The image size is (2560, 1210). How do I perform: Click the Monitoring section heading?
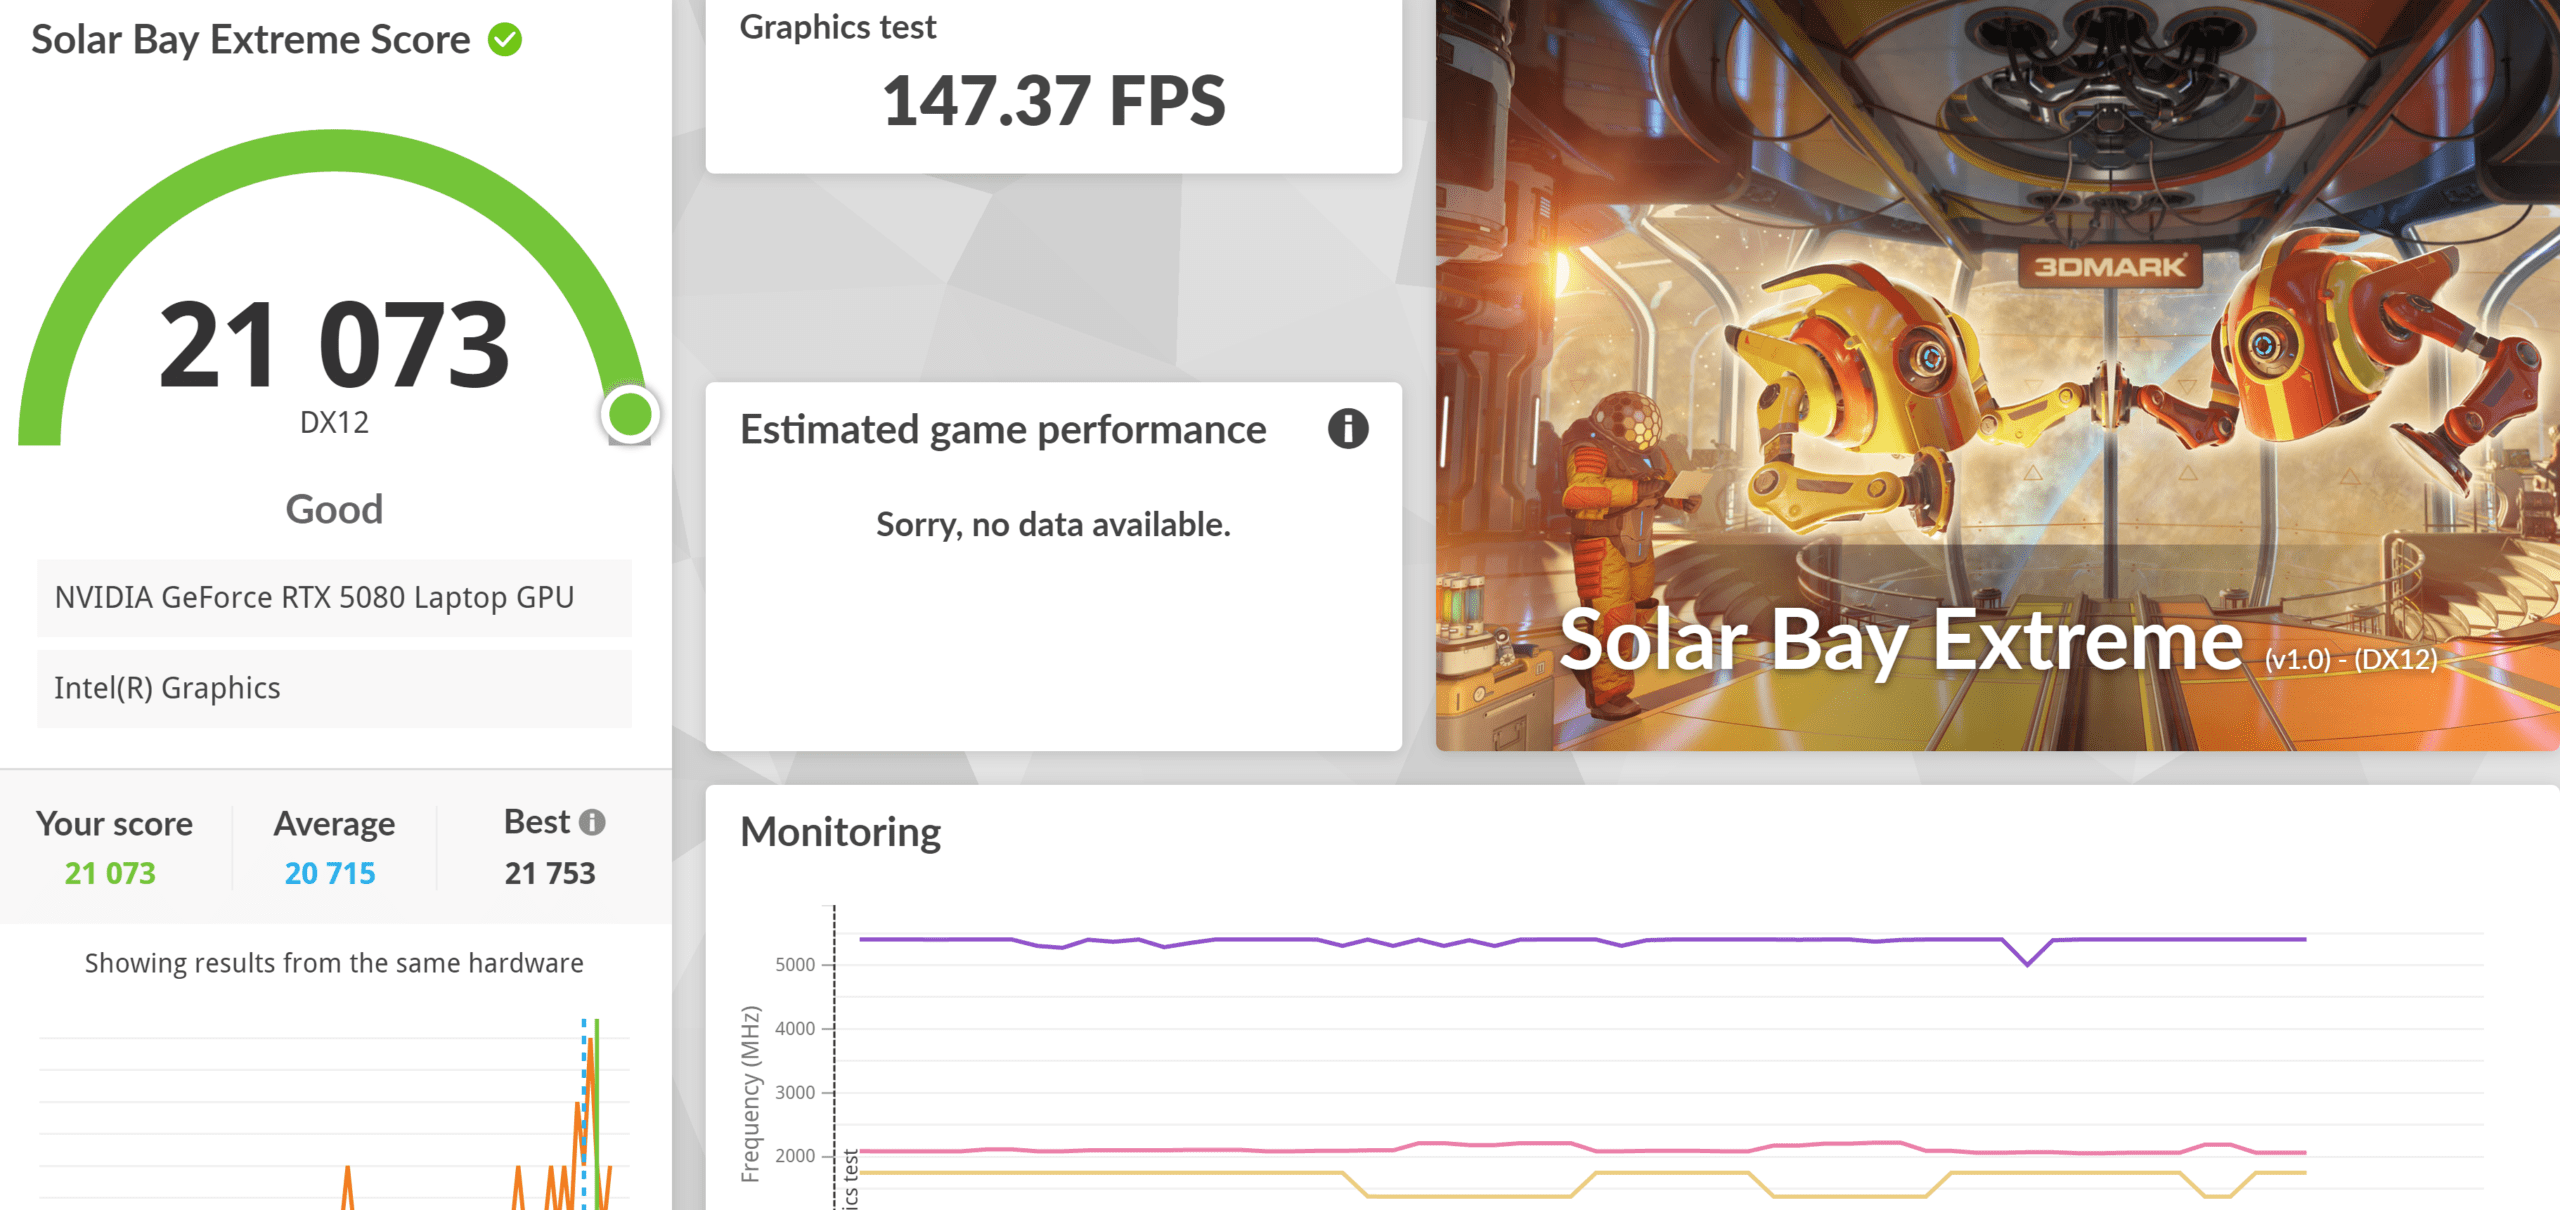coord(840,832)
